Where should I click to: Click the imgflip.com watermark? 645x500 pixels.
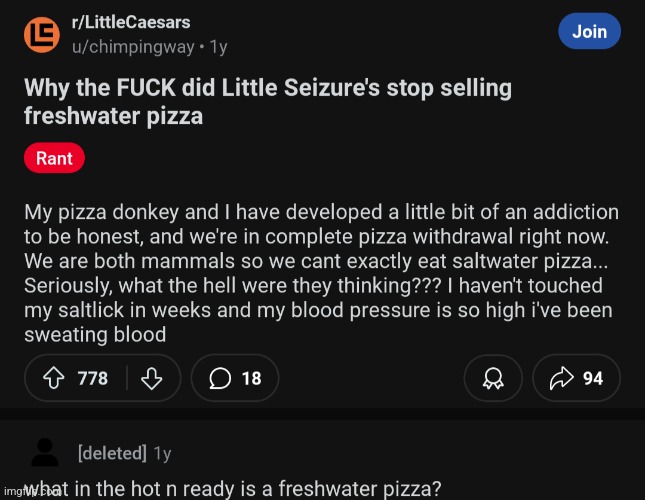[32, 491]
